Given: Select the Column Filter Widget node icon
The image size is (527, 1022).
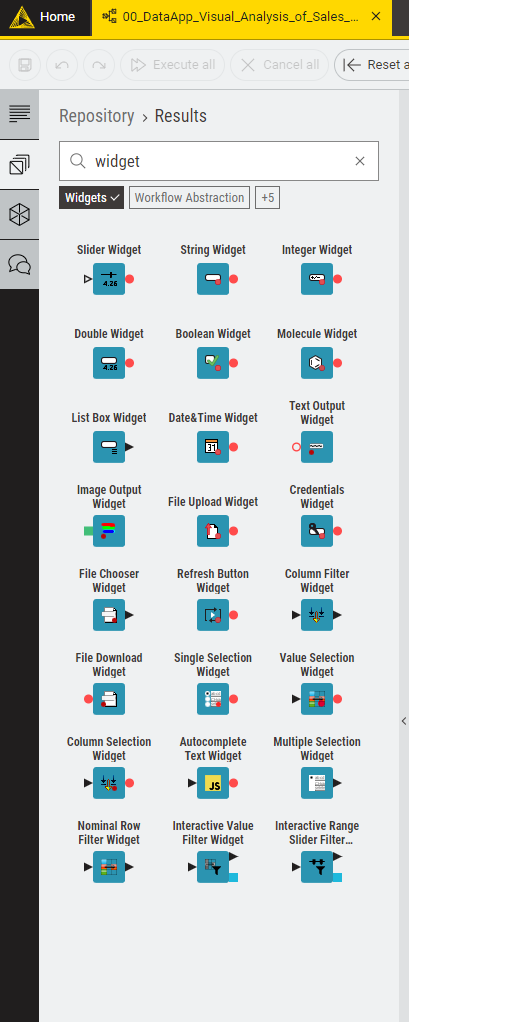Looking at the screenshot, I should coord(317,615).
